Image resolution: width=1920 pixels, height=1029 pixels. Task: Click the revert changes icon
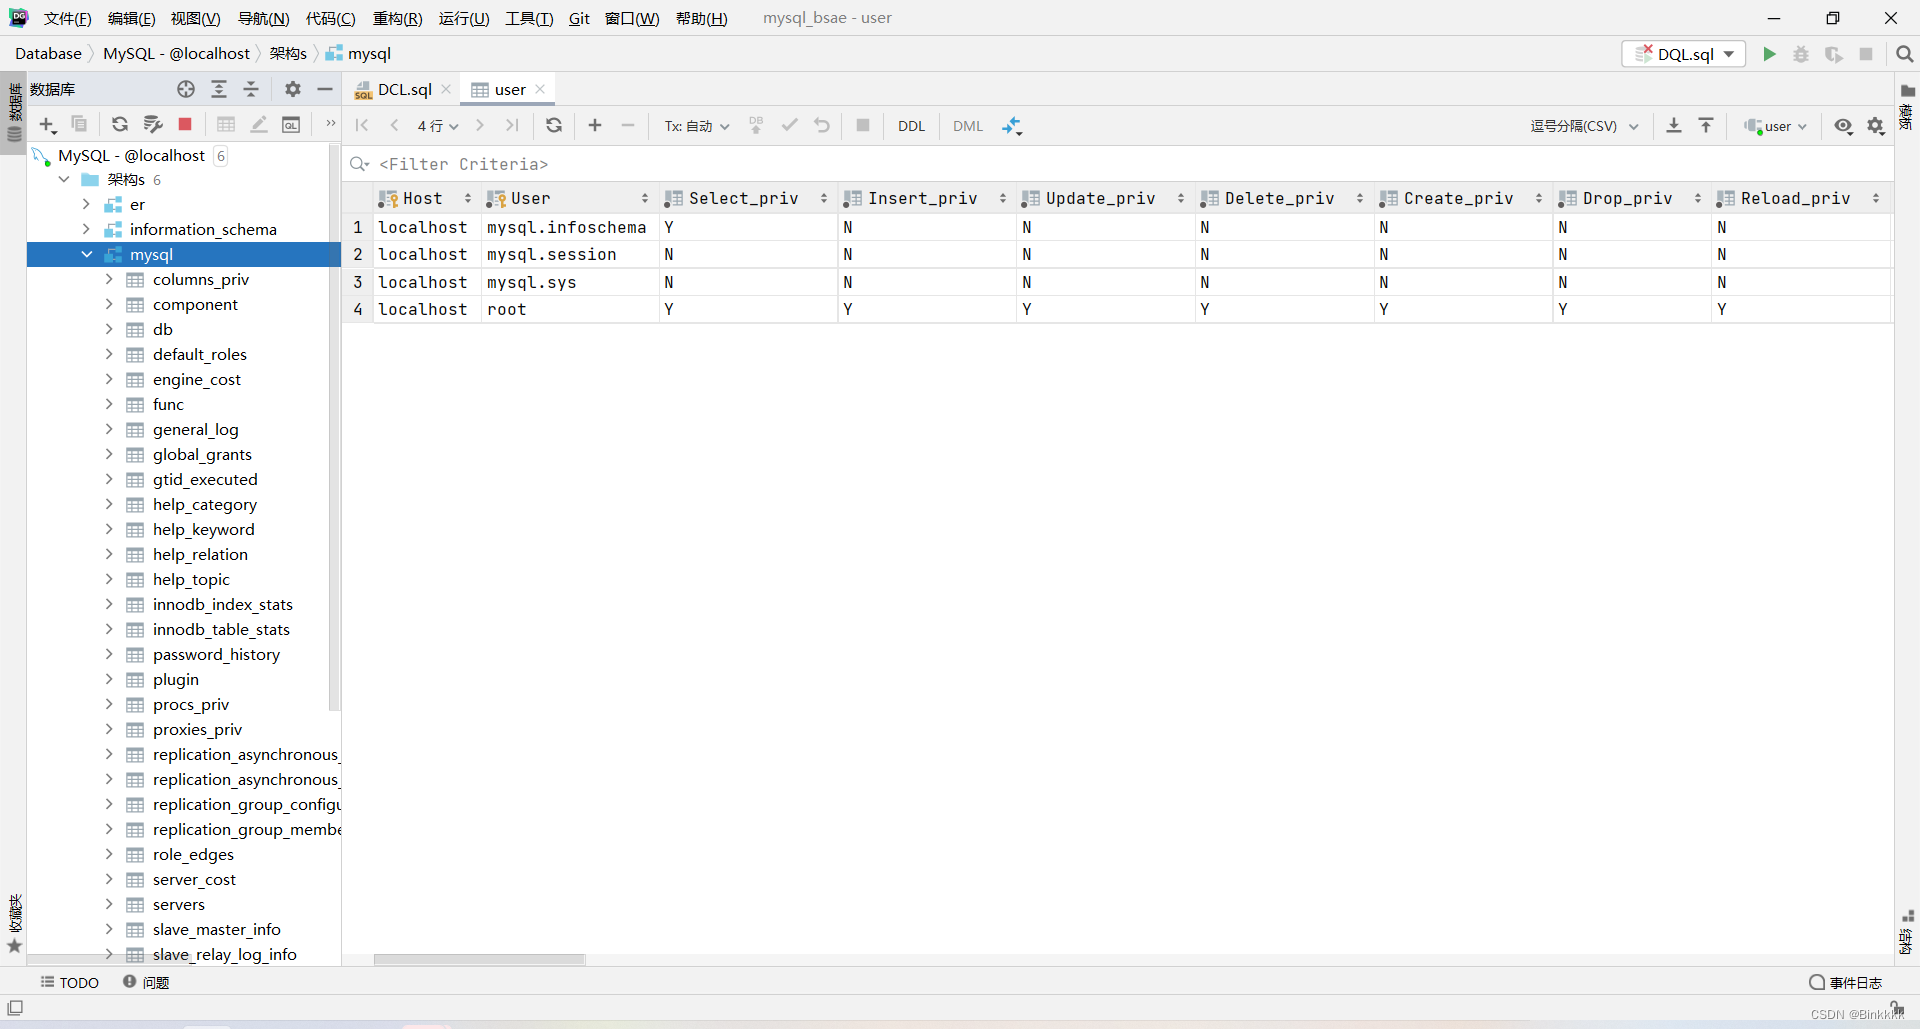click(x=822, y=125)
